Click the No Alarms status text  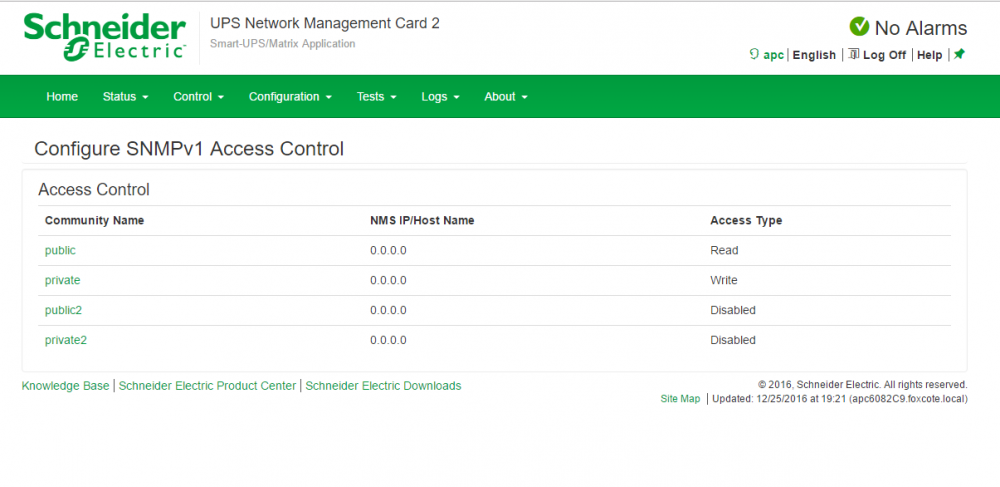coord(921,28)
